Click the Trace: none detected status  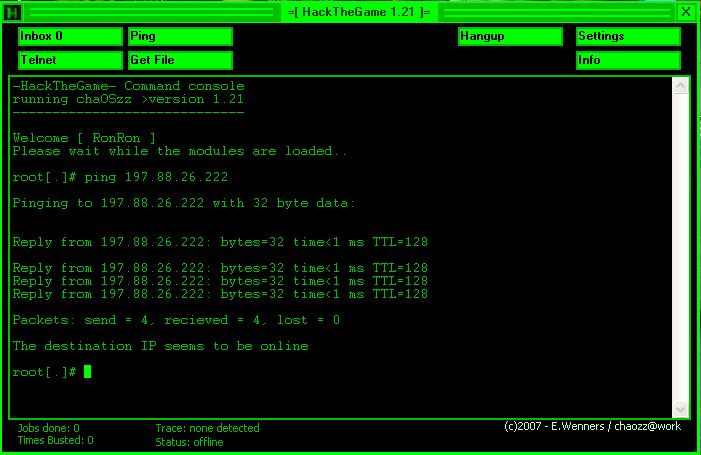207,428
